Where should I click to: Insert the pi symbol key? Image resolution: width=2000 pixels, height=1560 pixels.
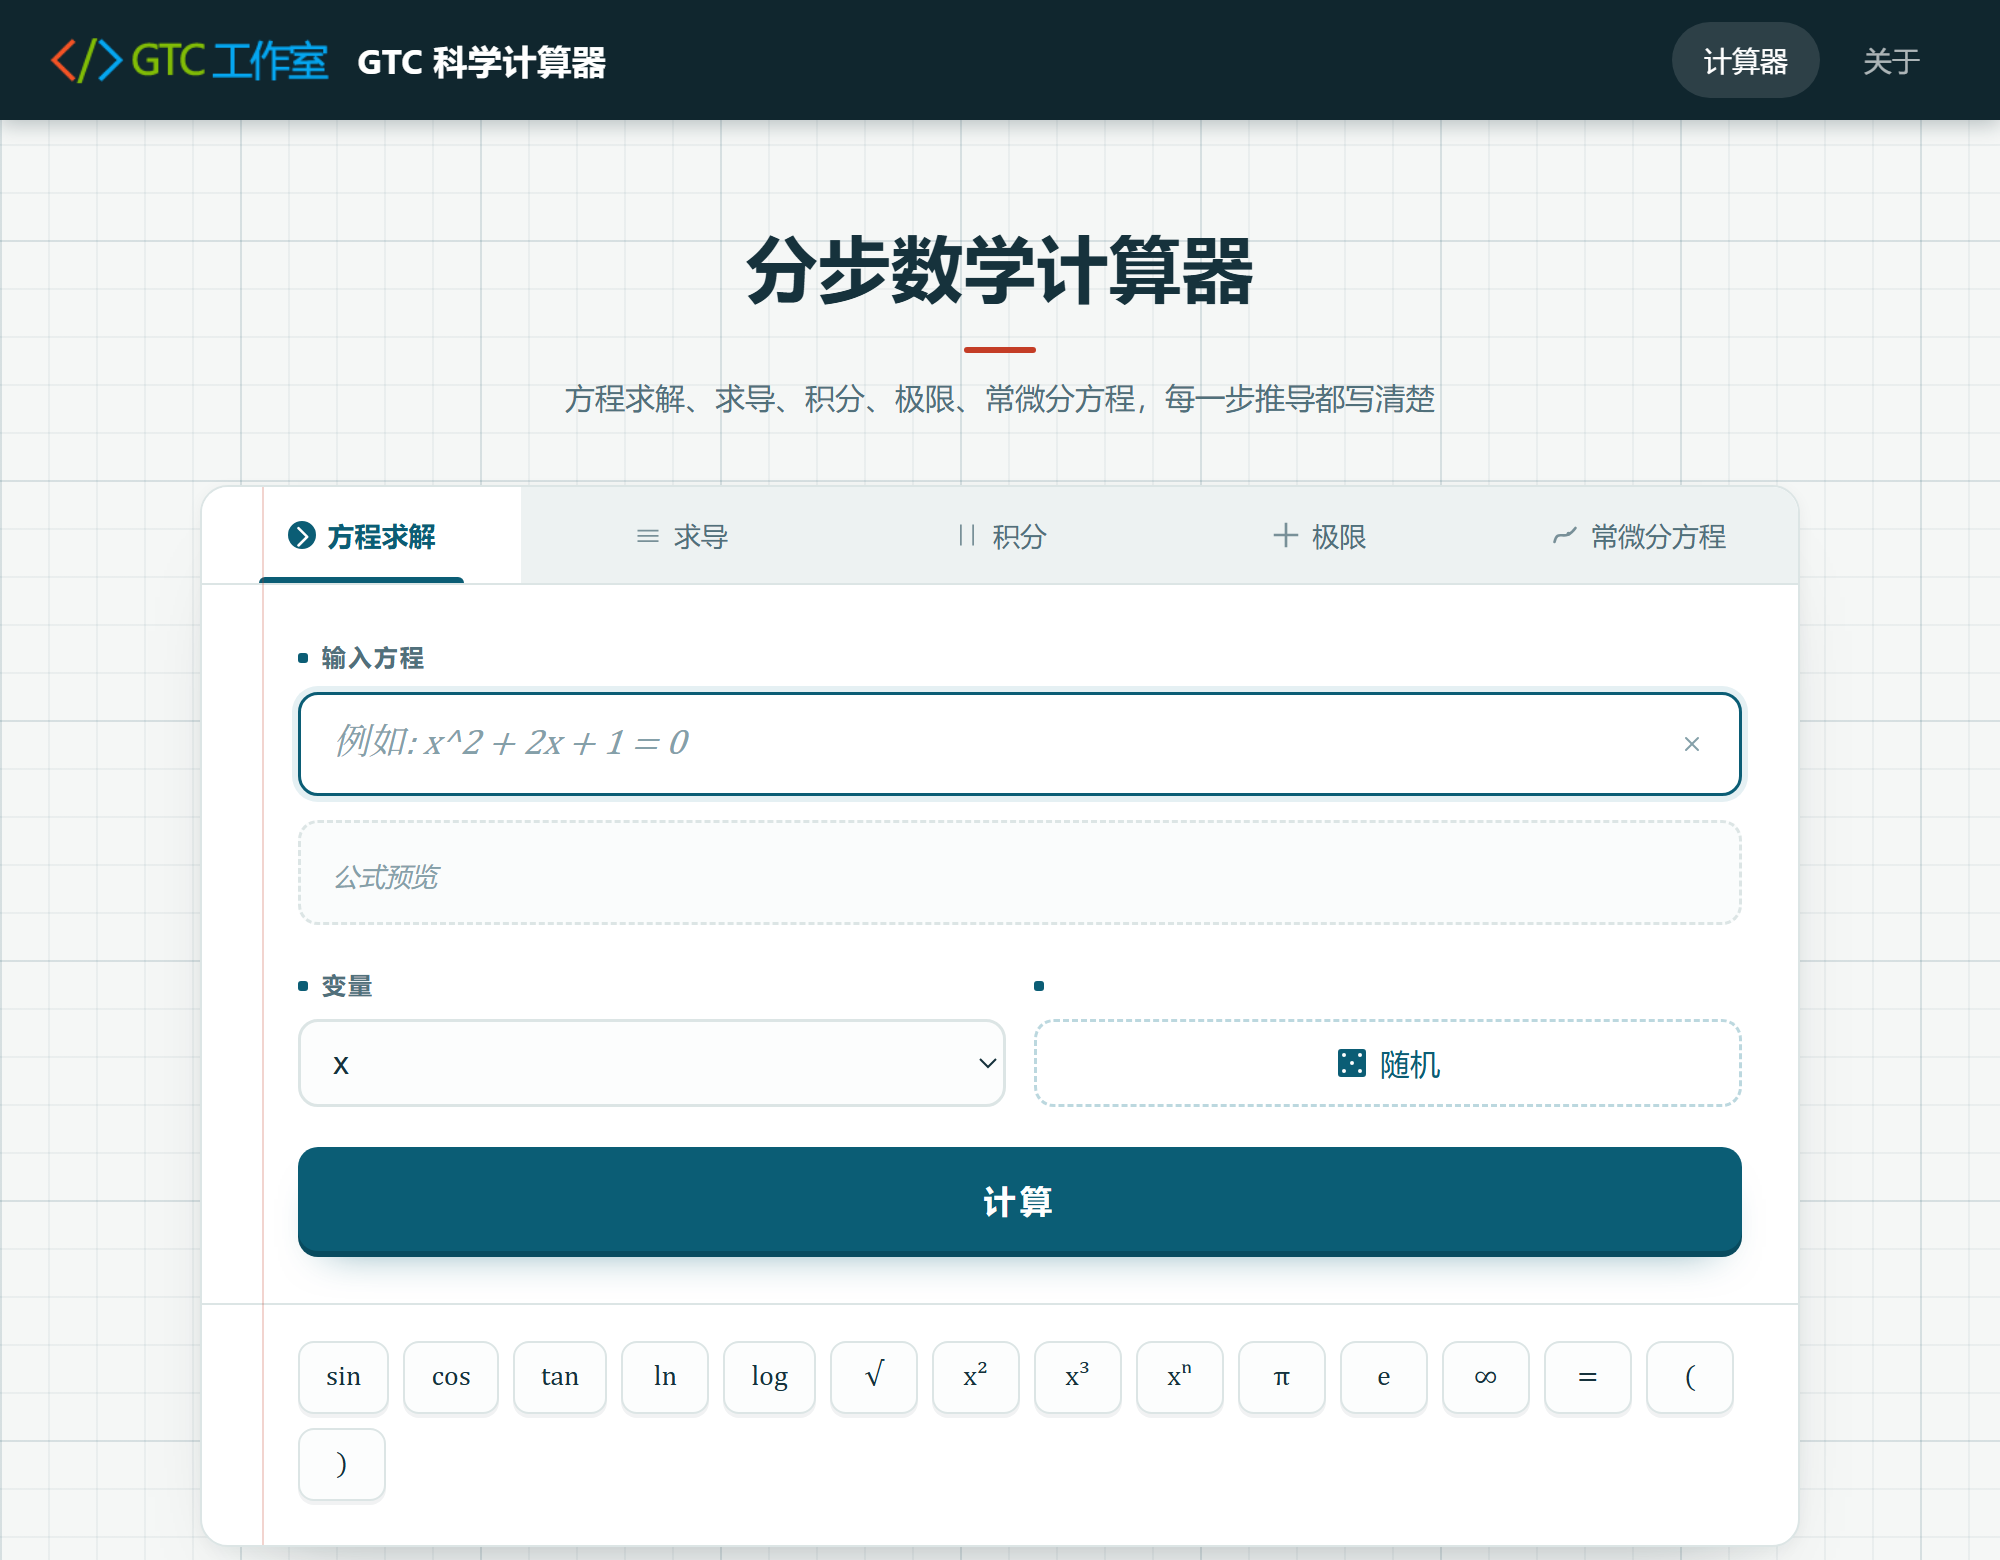click(x=1282, y=1377)
